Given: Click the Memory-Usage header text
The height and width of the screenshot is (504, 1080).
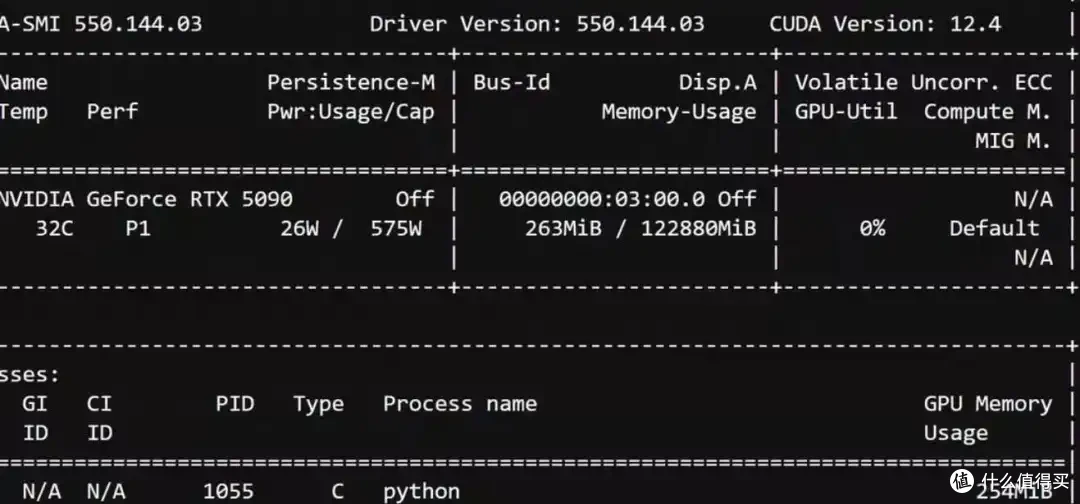Looking at the screenshot, I should [679, 112].
